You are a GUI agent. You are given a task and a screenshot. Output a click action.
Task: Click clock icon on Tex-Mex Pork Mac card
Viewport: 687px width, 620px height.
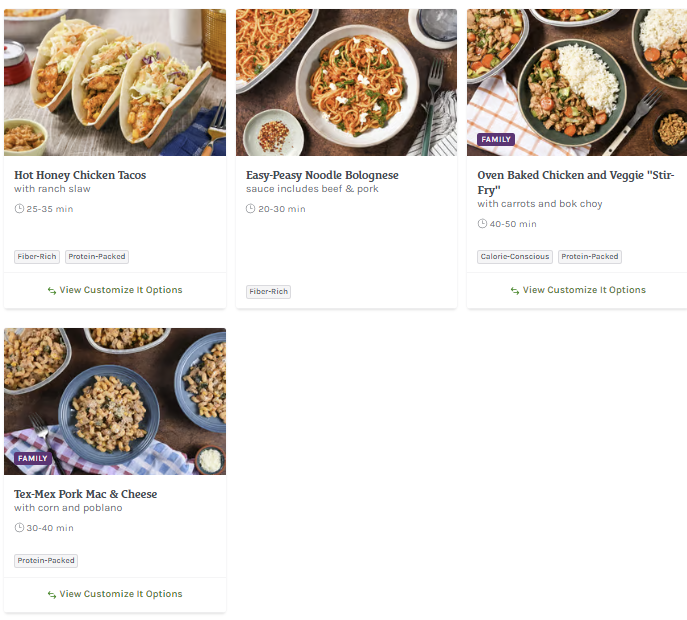[19, 528]
